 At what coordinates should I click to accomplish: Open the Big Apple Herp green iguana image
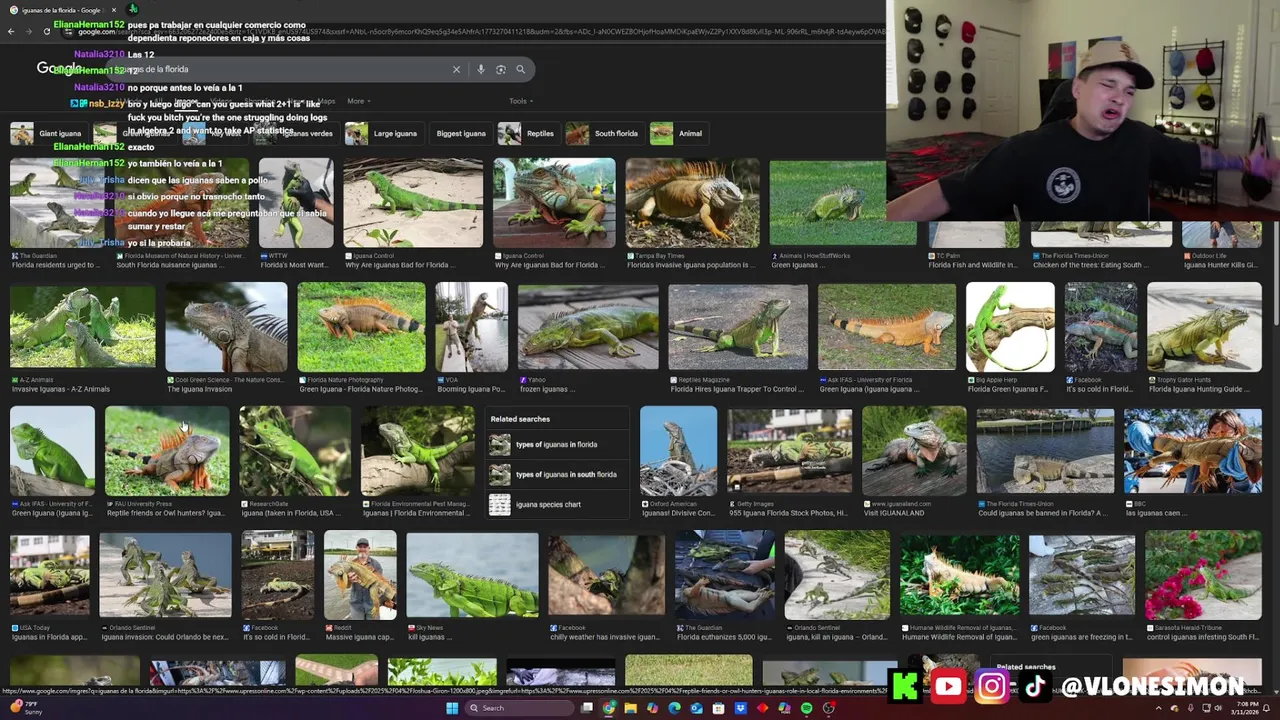1010,327
